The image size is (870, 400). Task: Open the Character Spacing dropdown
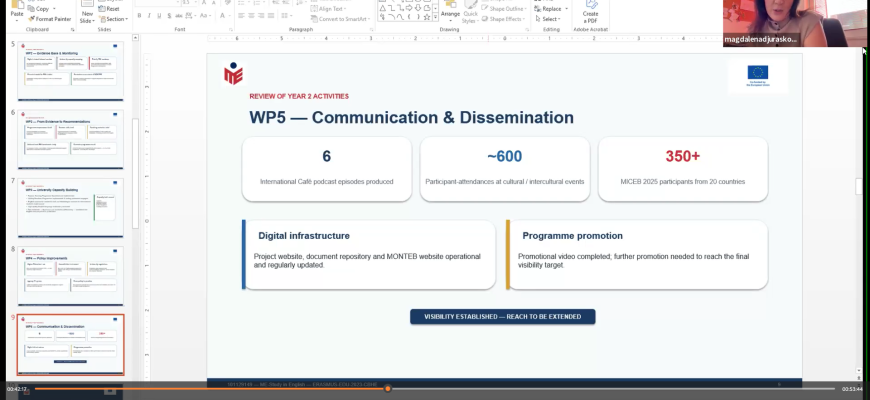pos(190,16)
